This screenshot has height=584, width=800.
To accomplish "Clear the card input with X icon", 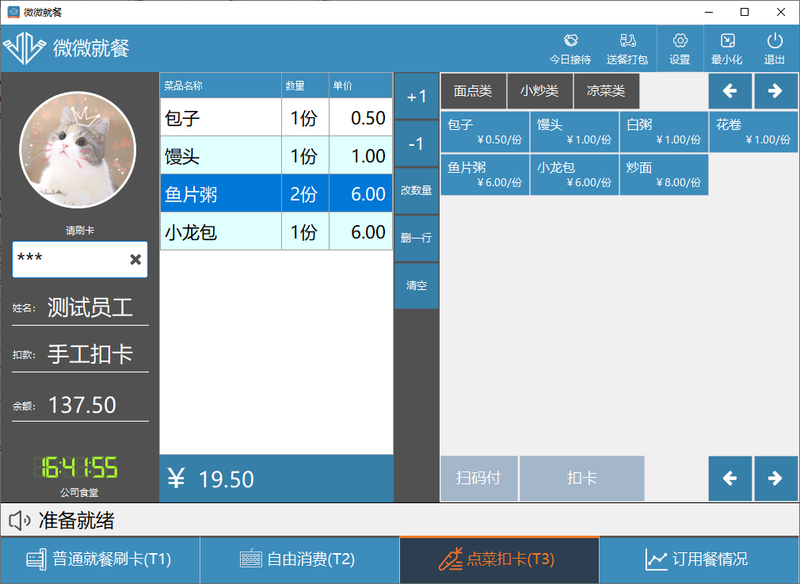I will point(135,260).
